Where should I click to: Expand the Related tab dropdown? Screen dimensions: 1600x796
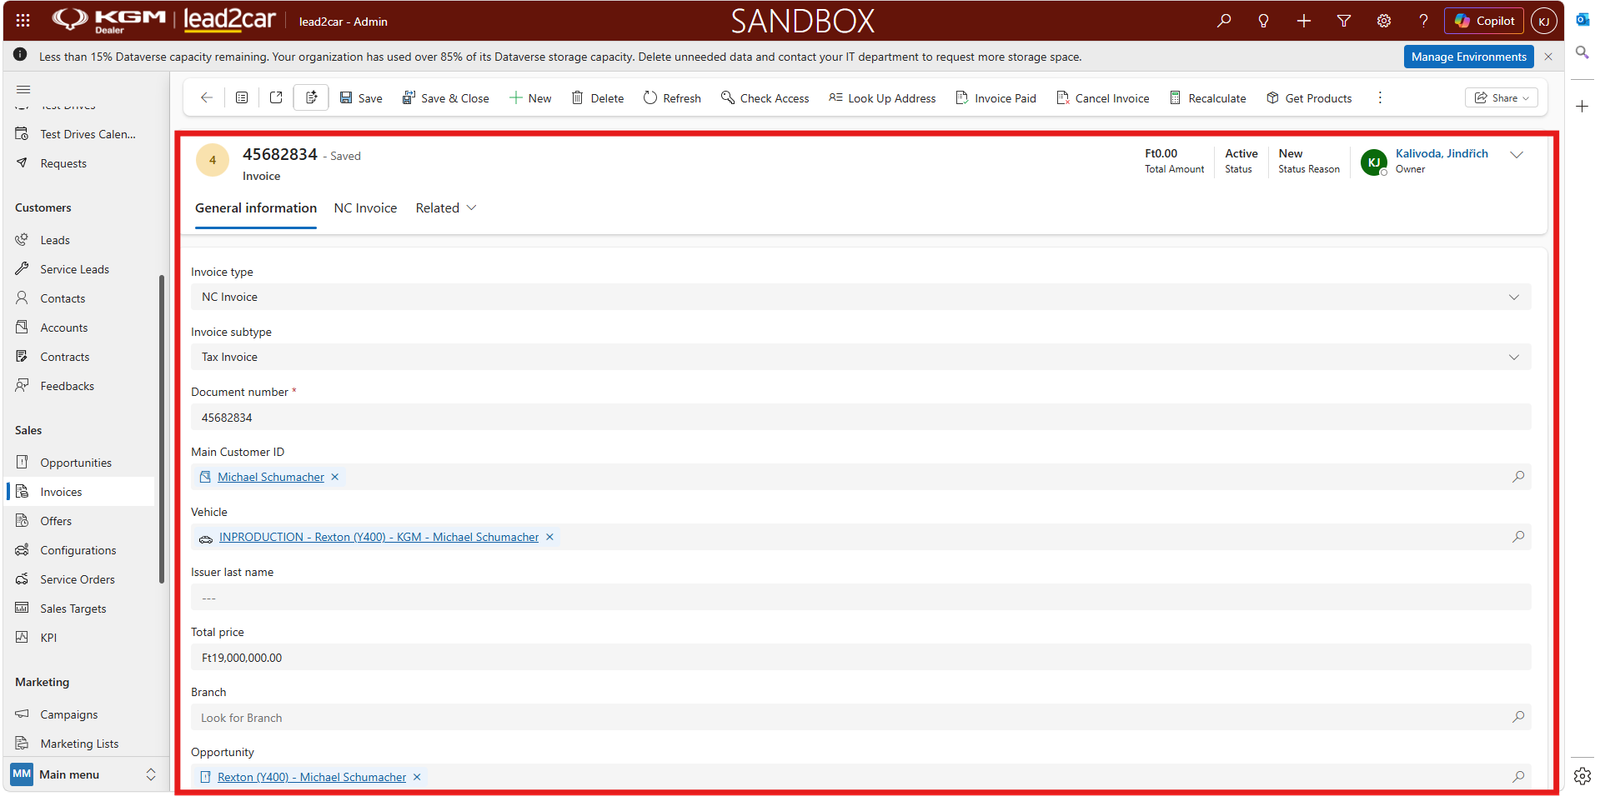click(446, 208)
